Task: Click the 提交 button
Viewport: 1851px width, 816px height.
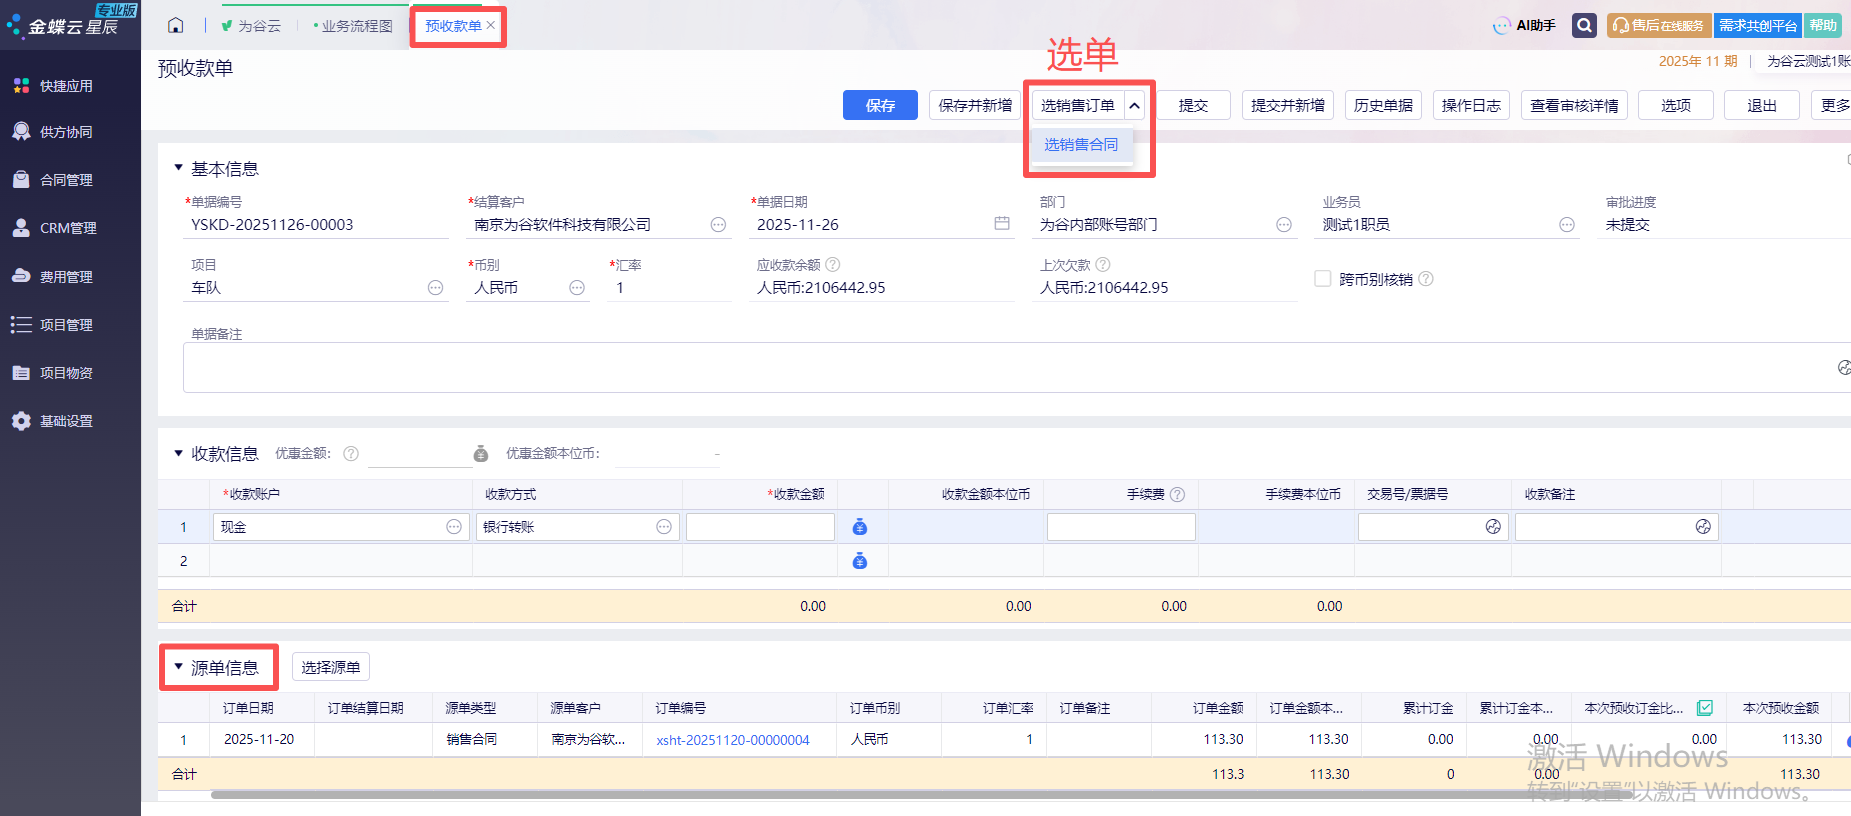Action: (x=1193, y=105)
